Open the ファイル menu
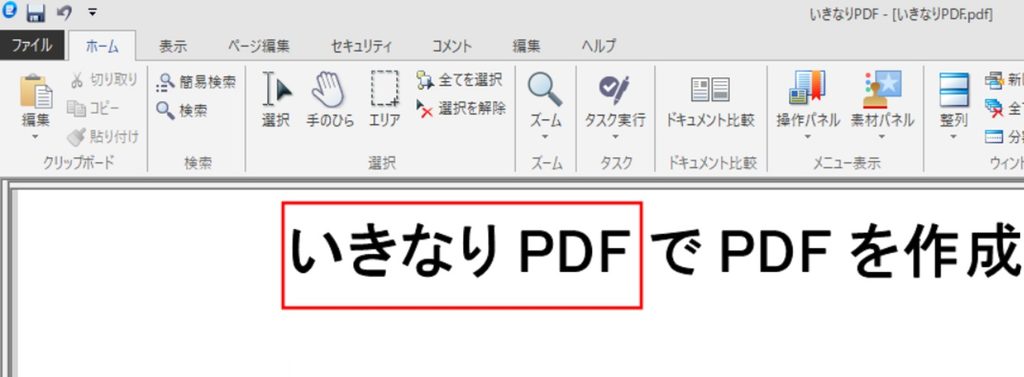Viewport: 1024px width, 377px height. (x=32, y=46)
